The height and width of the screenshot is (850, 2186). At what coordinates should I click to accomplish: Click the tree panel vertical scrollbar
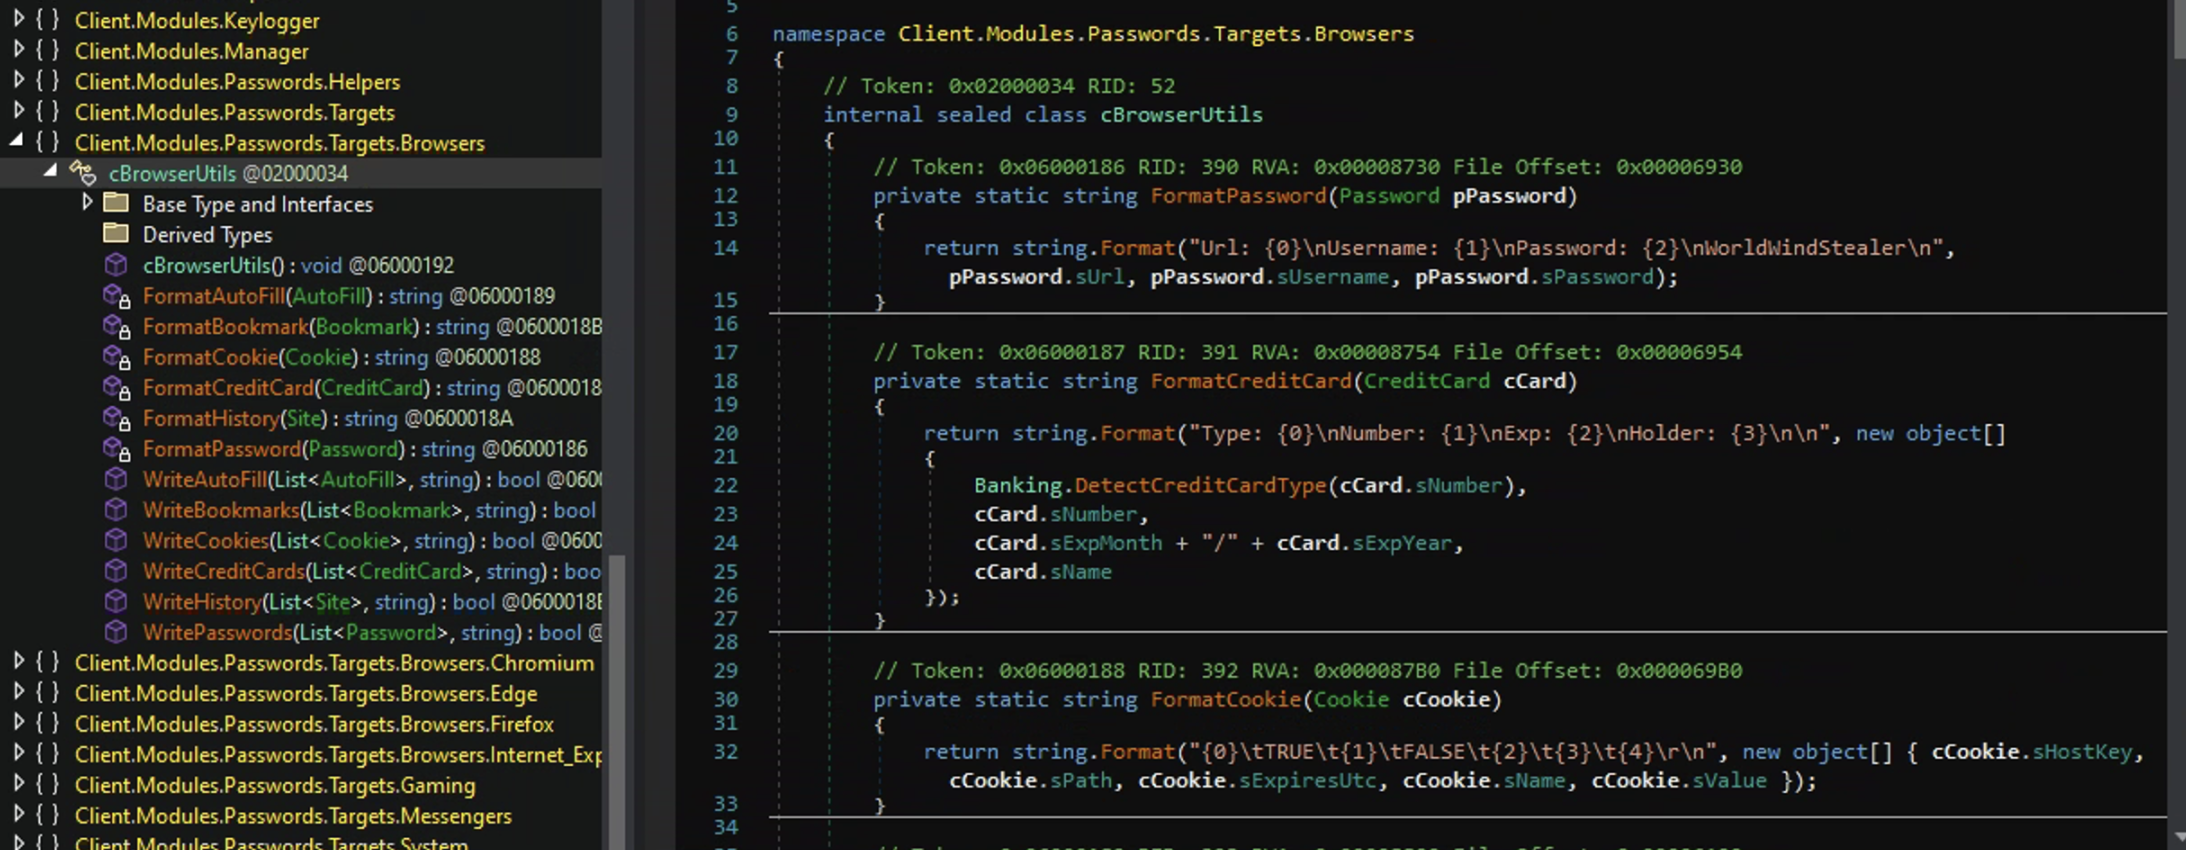click(617, 700)
